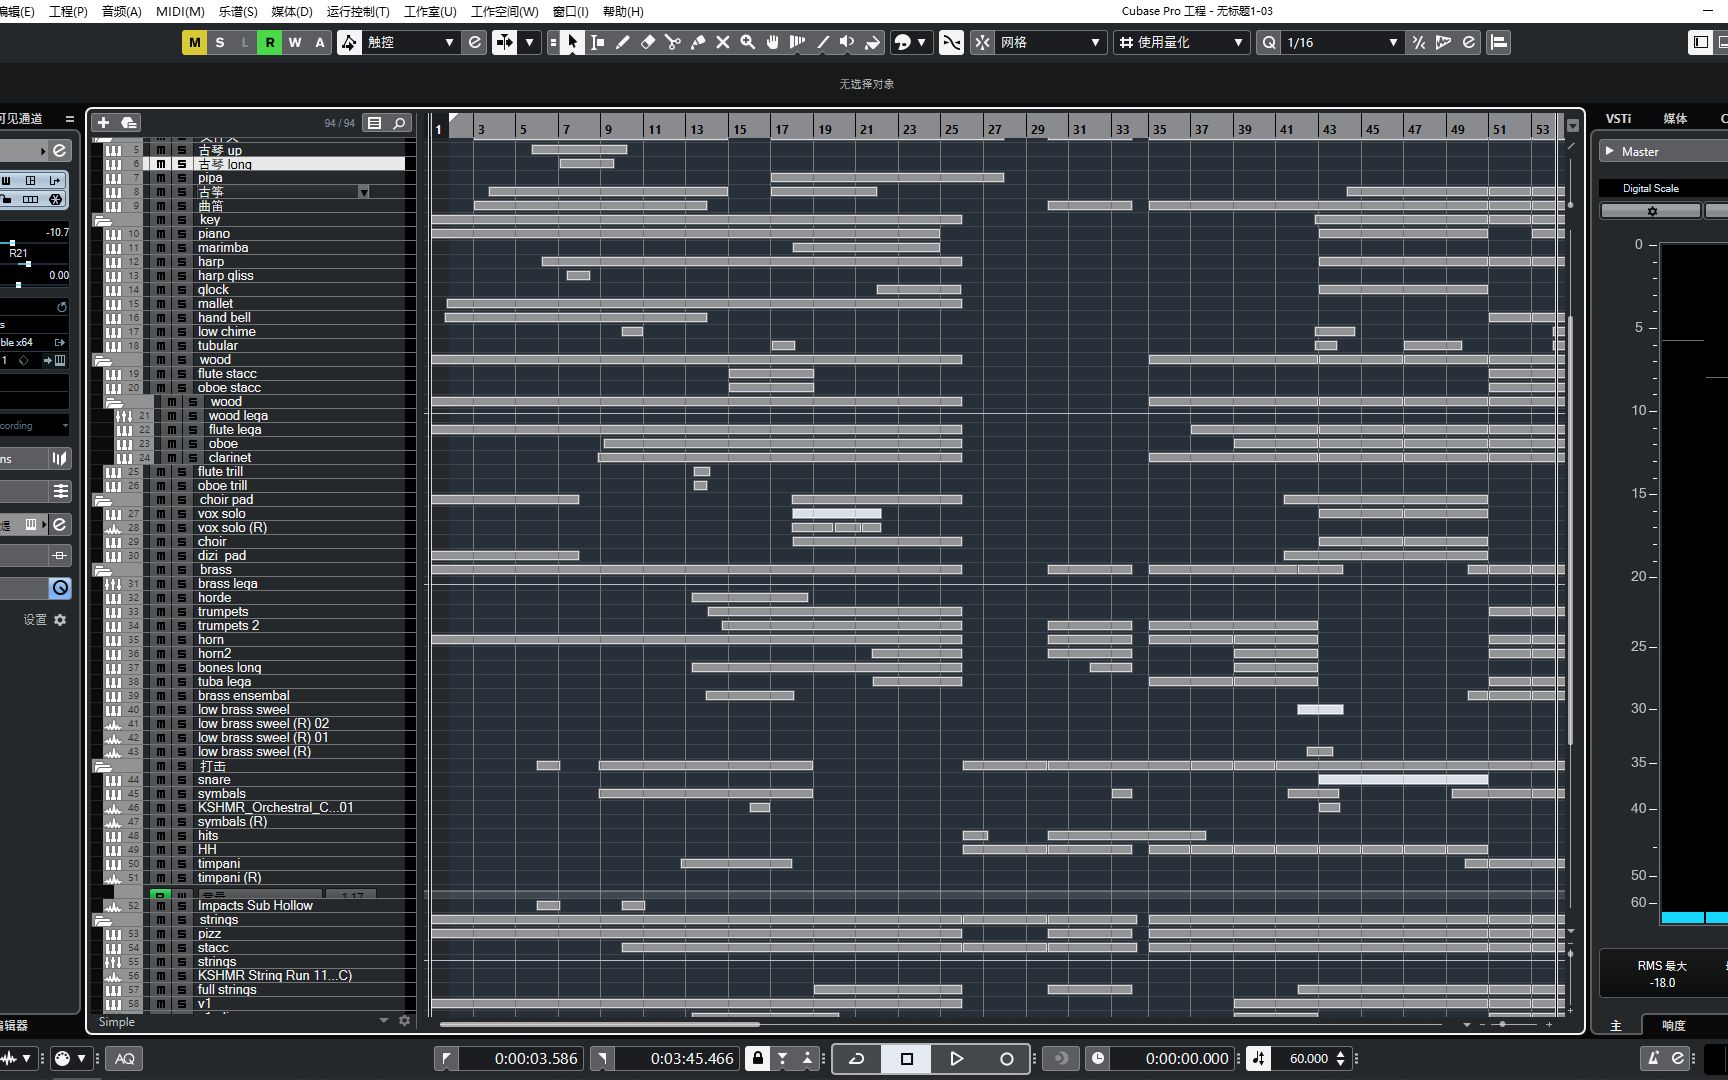Select the Draw pencil tool

tap(622, 42)
